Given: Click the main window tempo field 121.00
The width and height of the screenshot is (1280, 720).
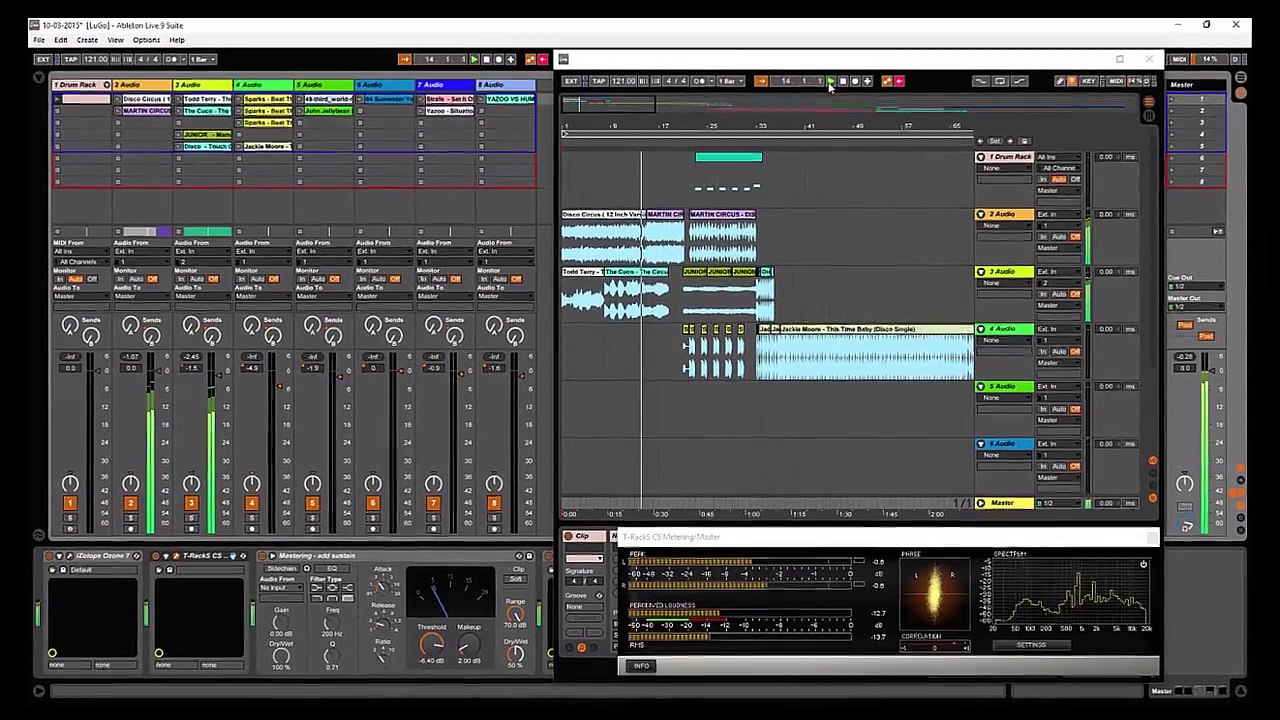Looking at the screenshot, I should coord(98,60).
